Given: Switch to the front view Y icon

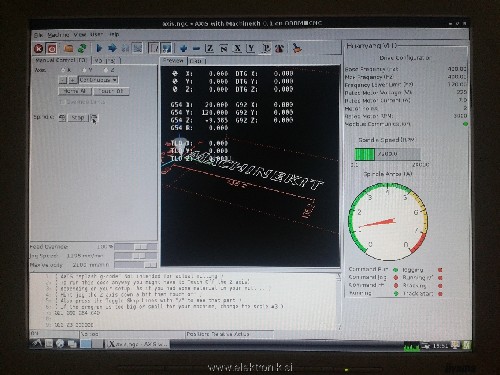Looking at the screenshot, I should pos(251,49).
